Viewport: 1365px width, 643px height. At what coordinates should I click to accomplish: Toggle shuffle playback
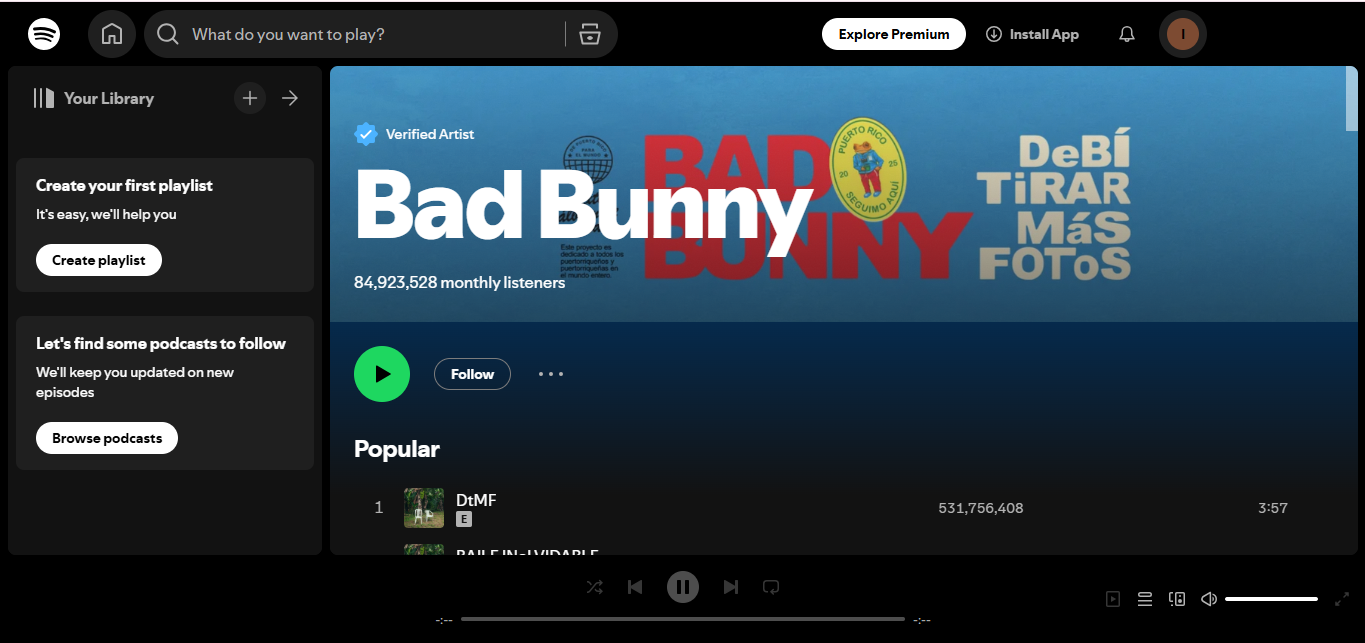pyautogui.click(x=594, y=587)
